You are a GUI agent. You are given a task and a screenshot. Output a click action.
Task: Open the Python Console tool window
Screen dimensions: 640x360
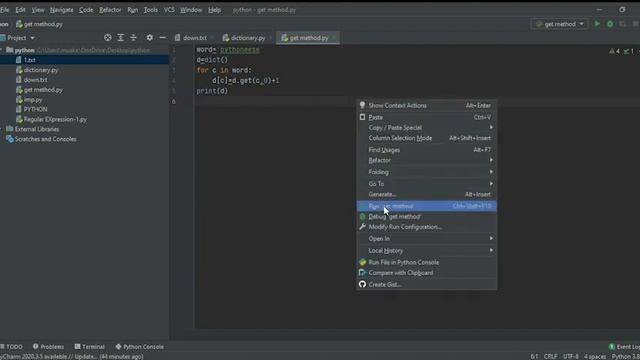[x=140, y=347]
